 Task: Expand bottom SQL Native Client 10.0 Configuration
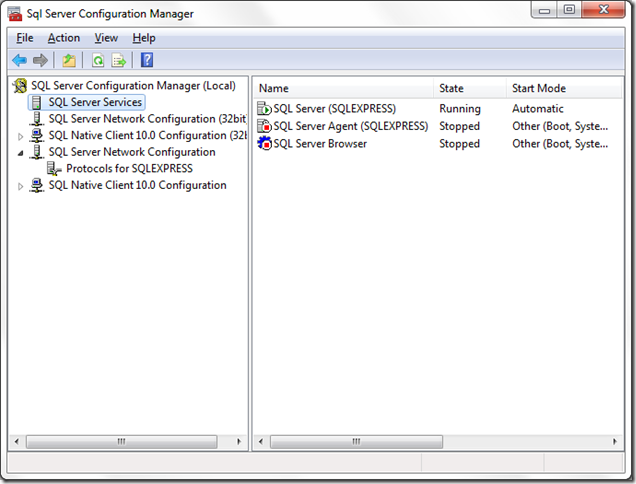pos(20,187)
